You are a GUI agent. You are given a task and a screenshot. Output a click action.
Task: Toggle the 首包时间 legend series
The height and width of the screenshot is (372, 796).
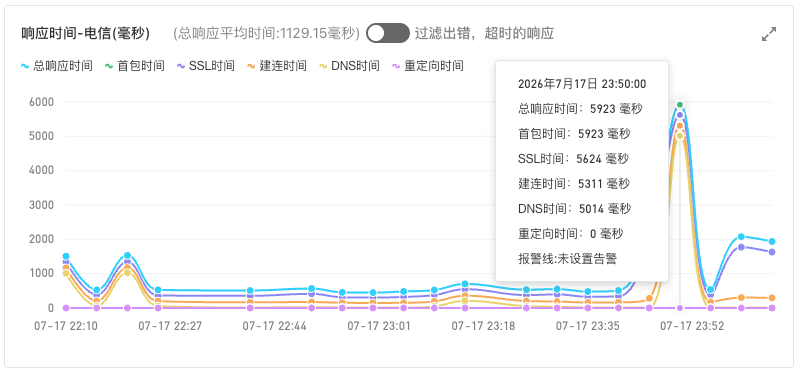[x=135, y=66]
